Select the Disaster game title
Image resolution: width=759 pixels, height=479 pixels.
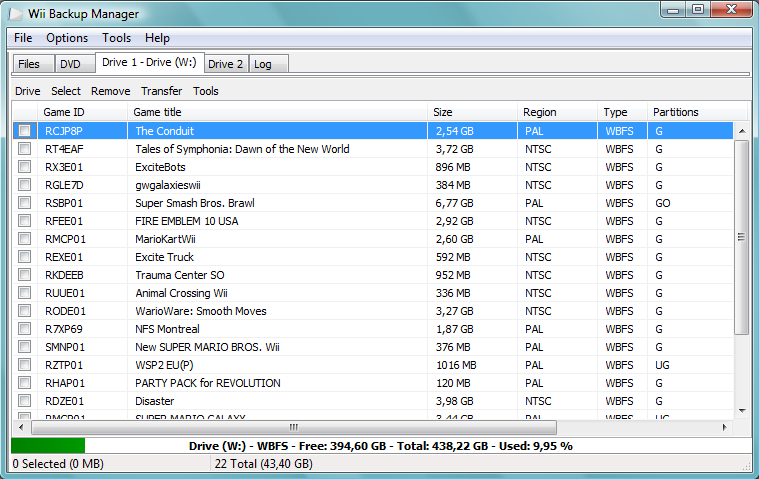(154, 401)
